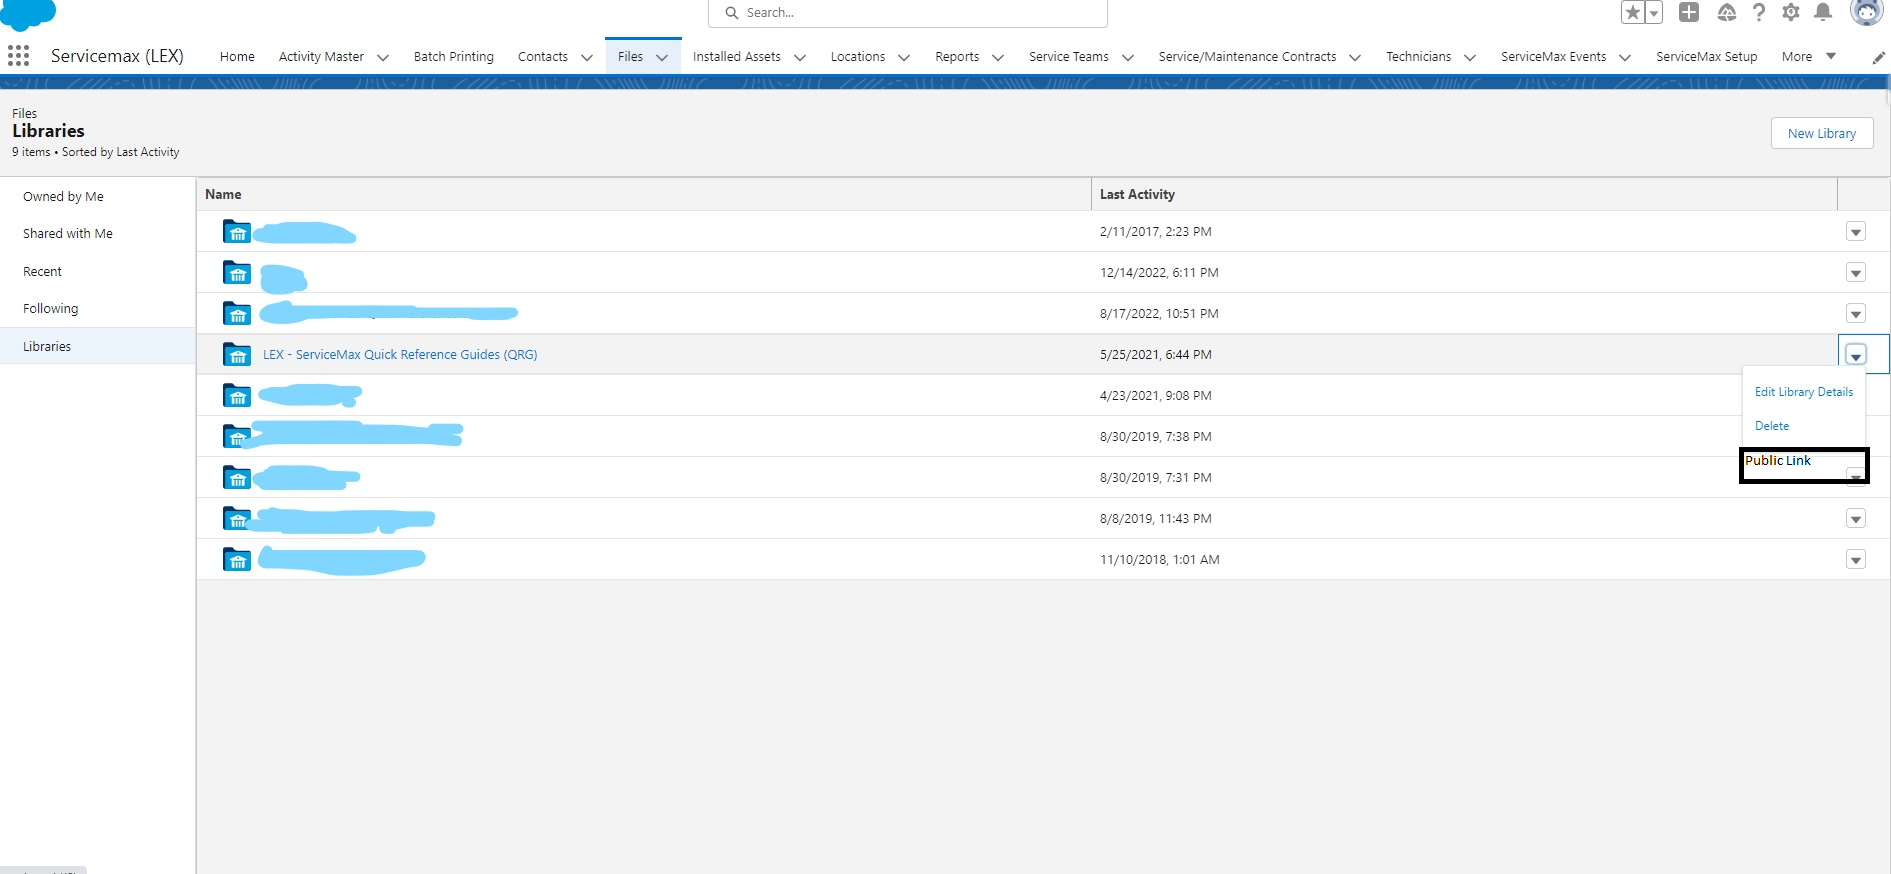Expand the Contacts tab dropdown chevron
Image resolution: width=1891 pixels, height=874 pixels.
coord(587,58)
